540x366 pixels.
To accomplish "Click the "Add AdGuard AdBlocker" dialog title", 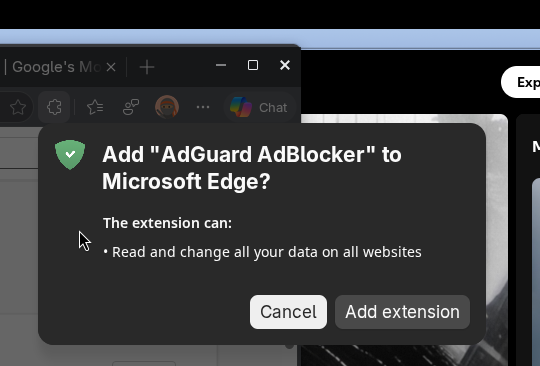I will pyautogui.click(x=252, y=168).
